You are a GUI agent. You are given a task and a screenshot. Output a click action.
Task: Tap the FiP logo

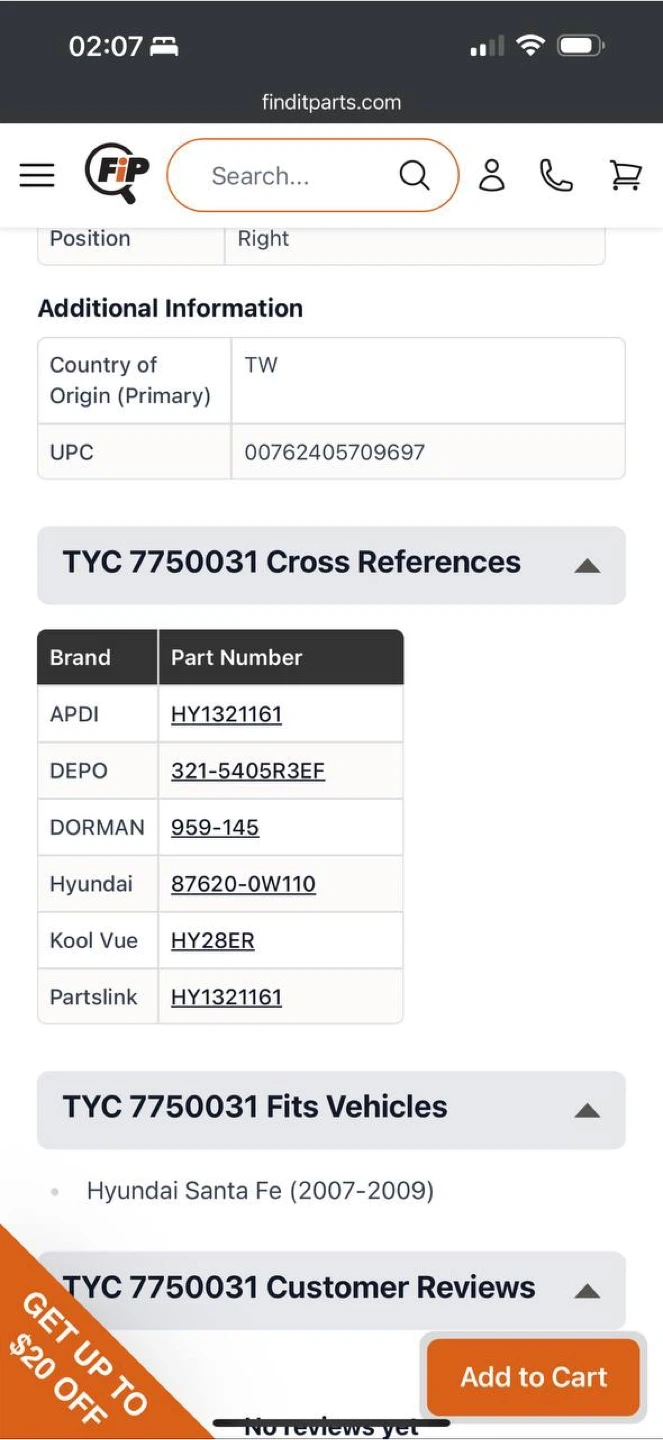tap(116, 174)
